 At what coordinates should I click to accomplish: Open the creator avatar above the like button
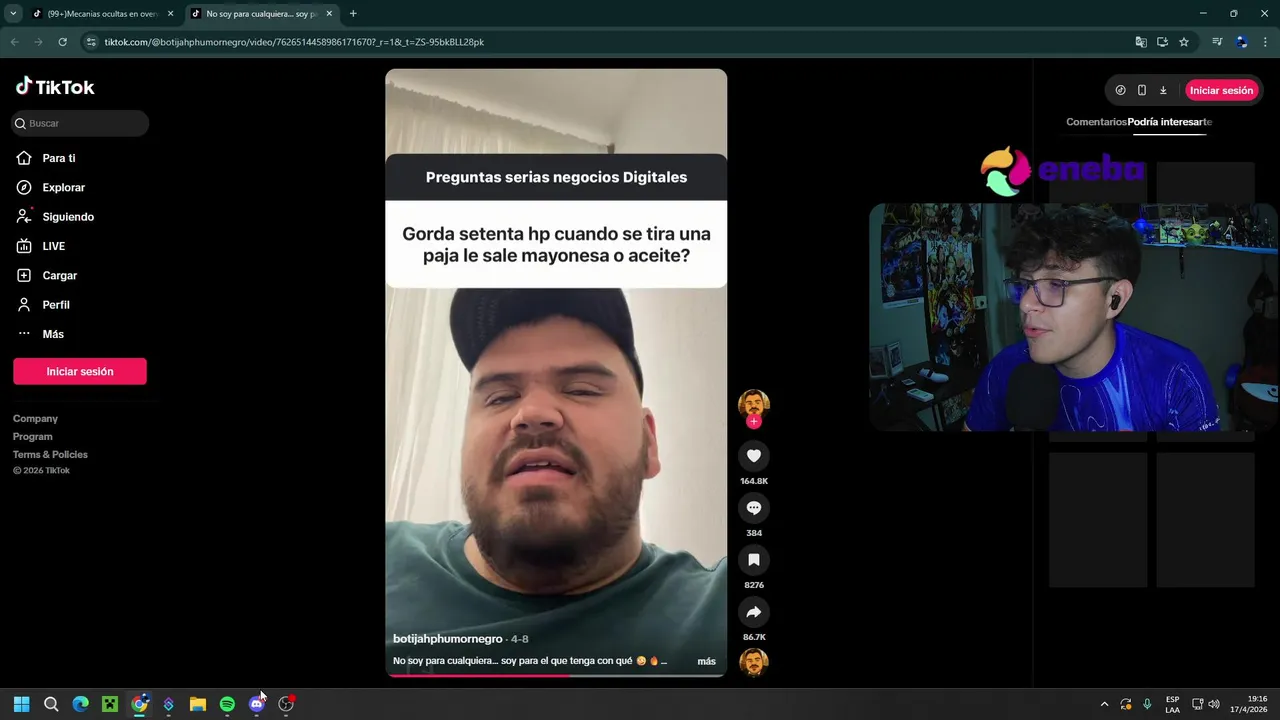click(754, 404)
